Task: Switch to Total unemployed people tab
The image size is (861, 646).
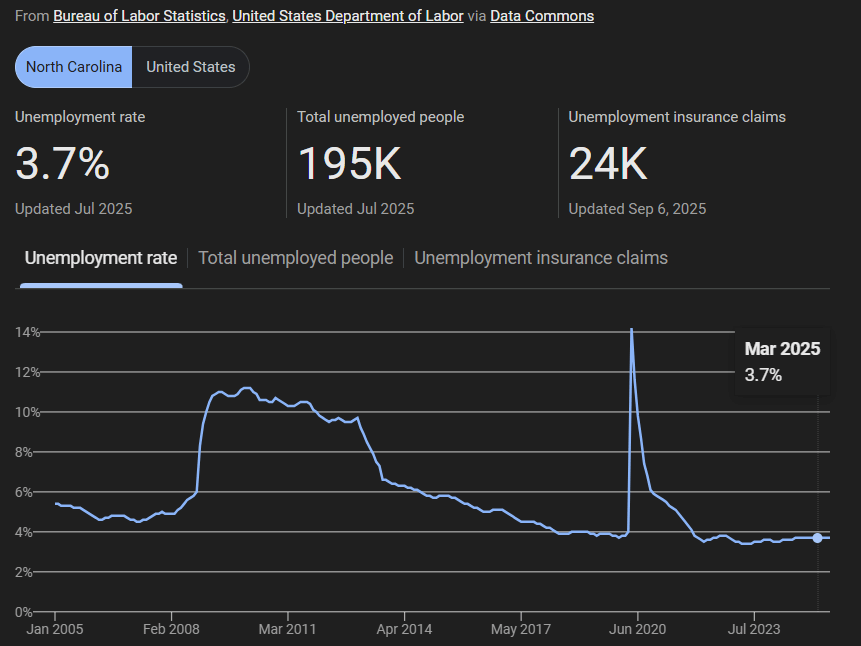Action: (296, 258)
